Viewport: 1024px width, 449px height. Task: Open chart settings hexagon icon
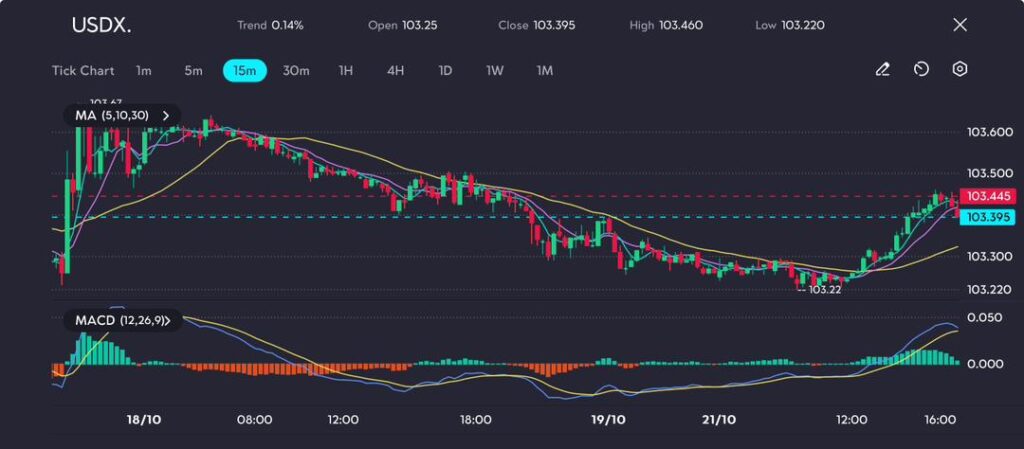tap(960, 70)
